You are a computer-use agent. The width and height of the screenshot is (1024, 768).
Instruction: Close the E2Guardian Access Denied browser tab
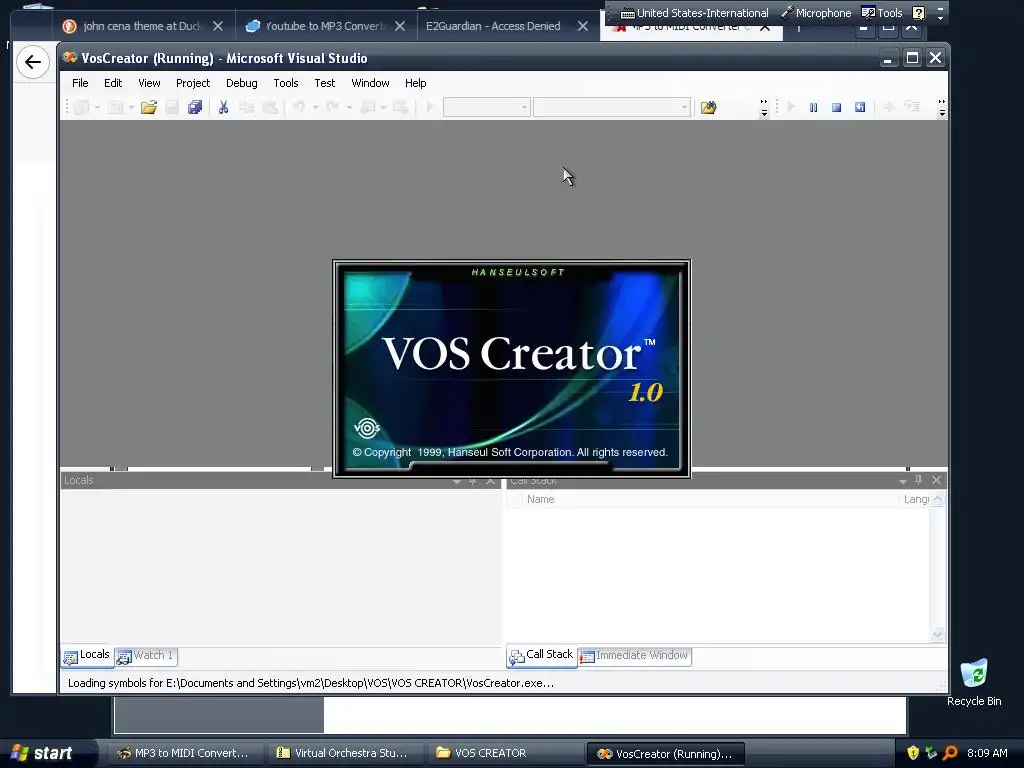583,26
